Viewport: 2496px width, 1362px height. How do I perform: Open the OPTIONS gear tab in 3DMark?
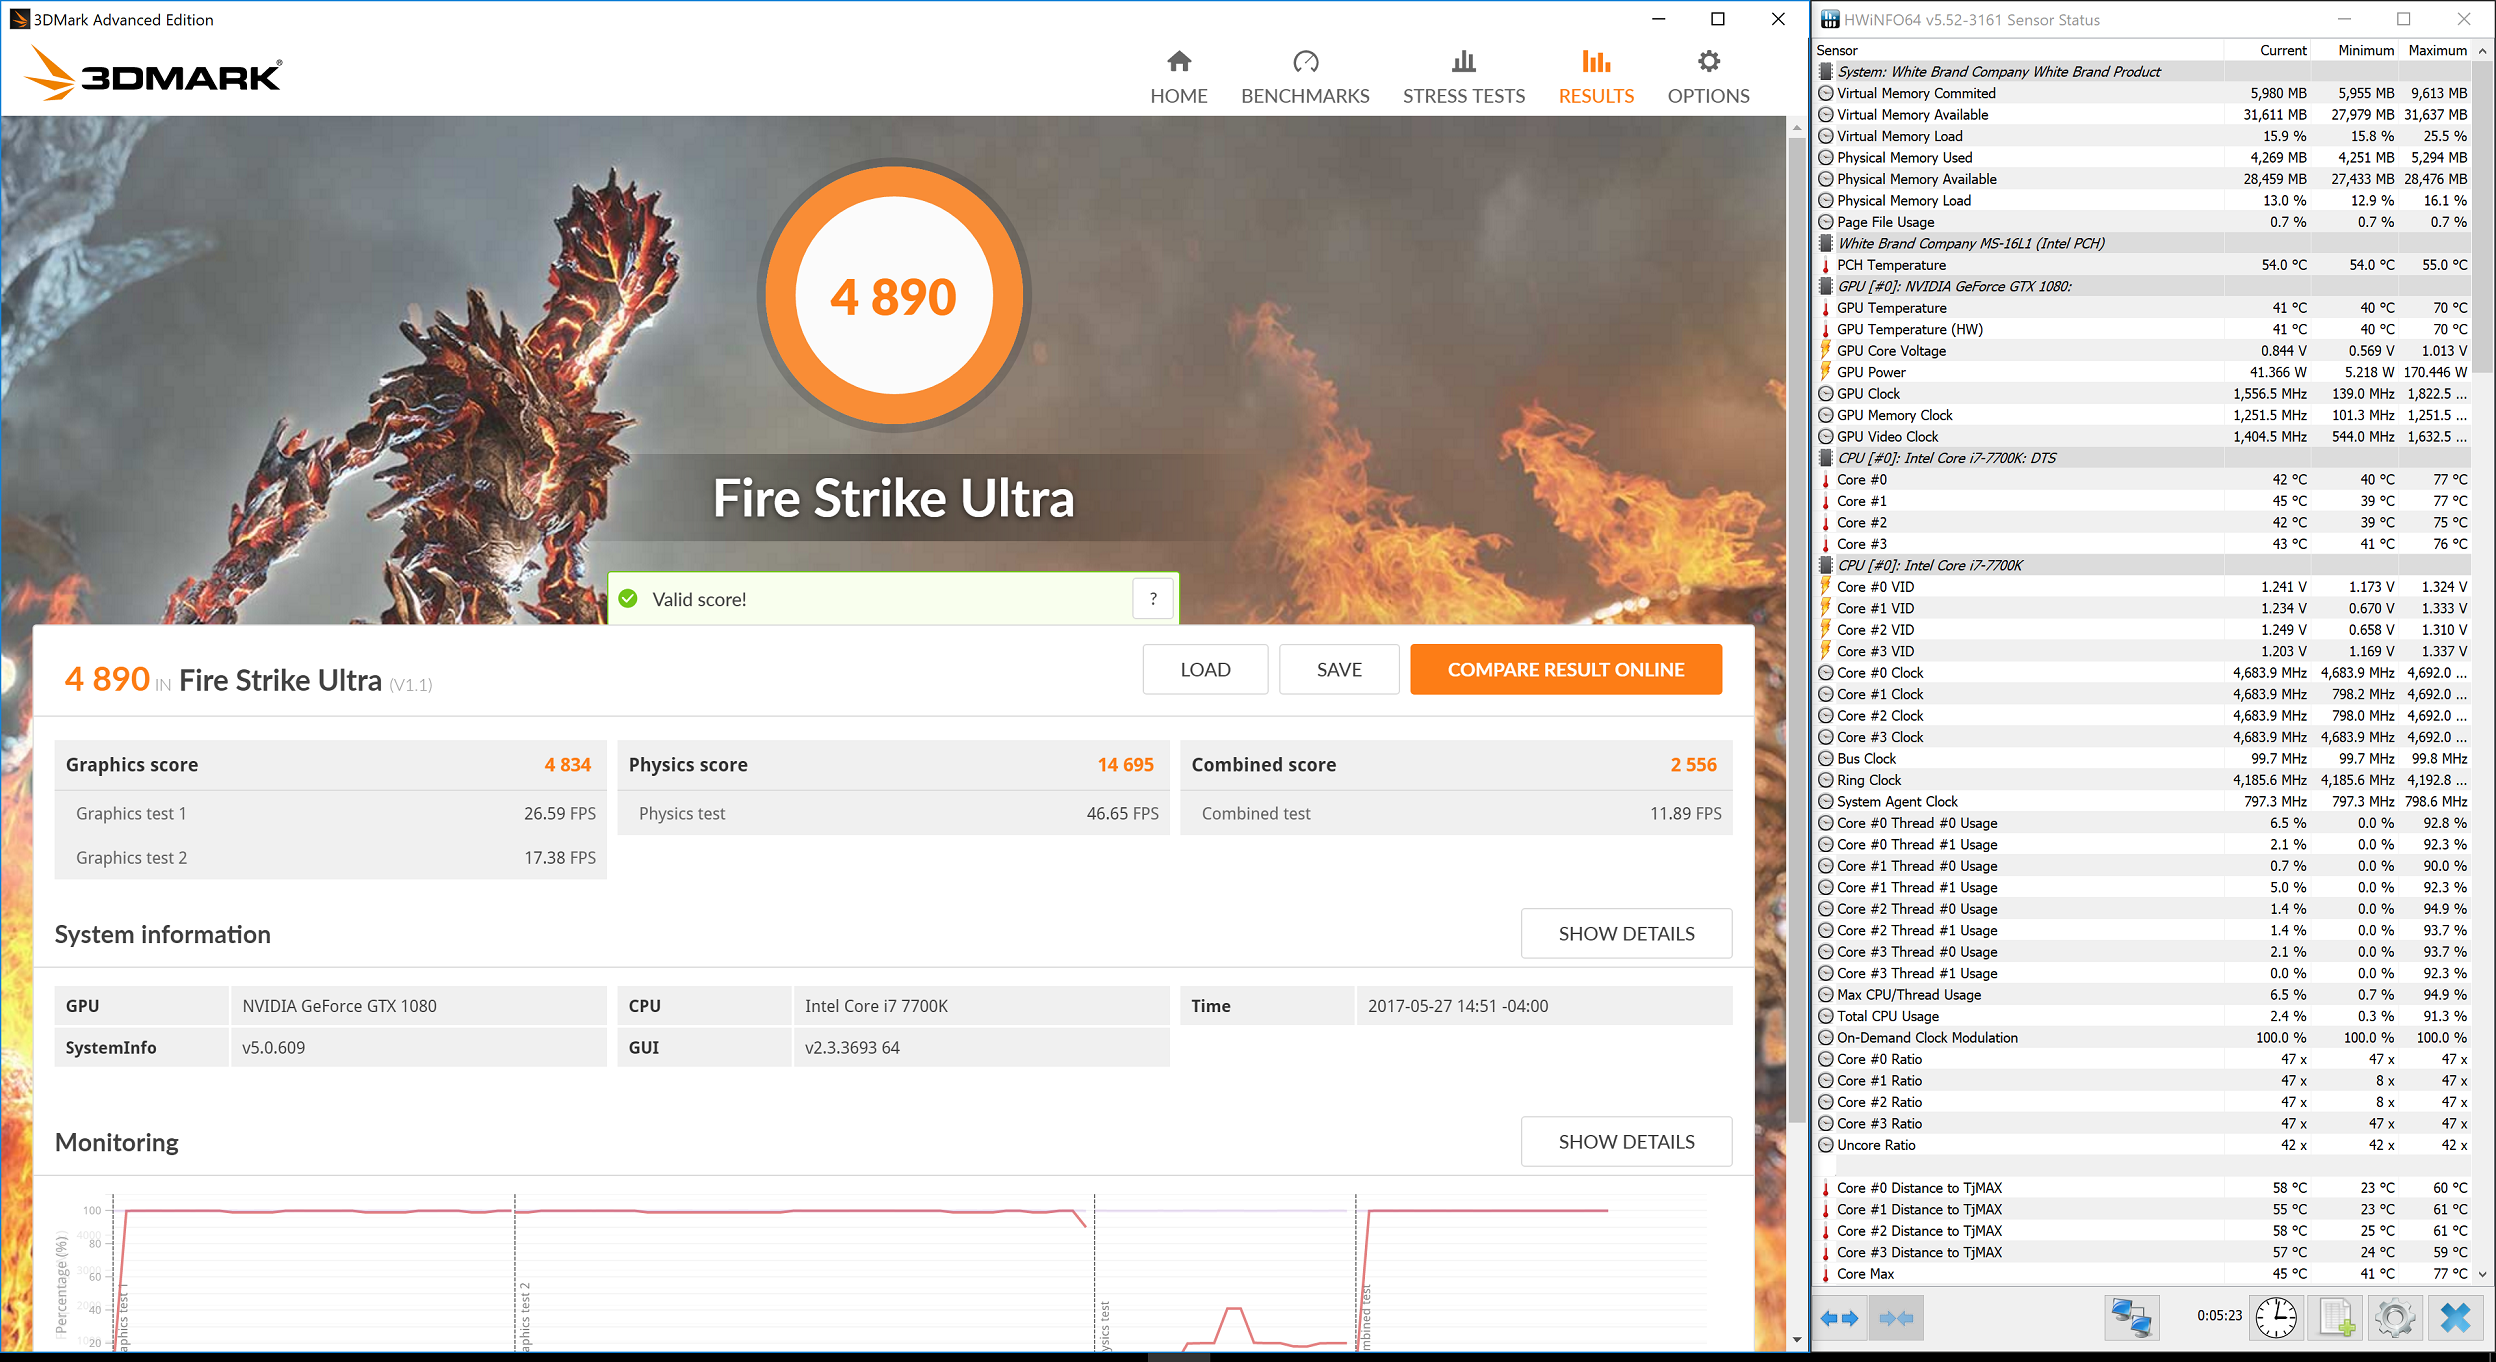point(1708,78)
